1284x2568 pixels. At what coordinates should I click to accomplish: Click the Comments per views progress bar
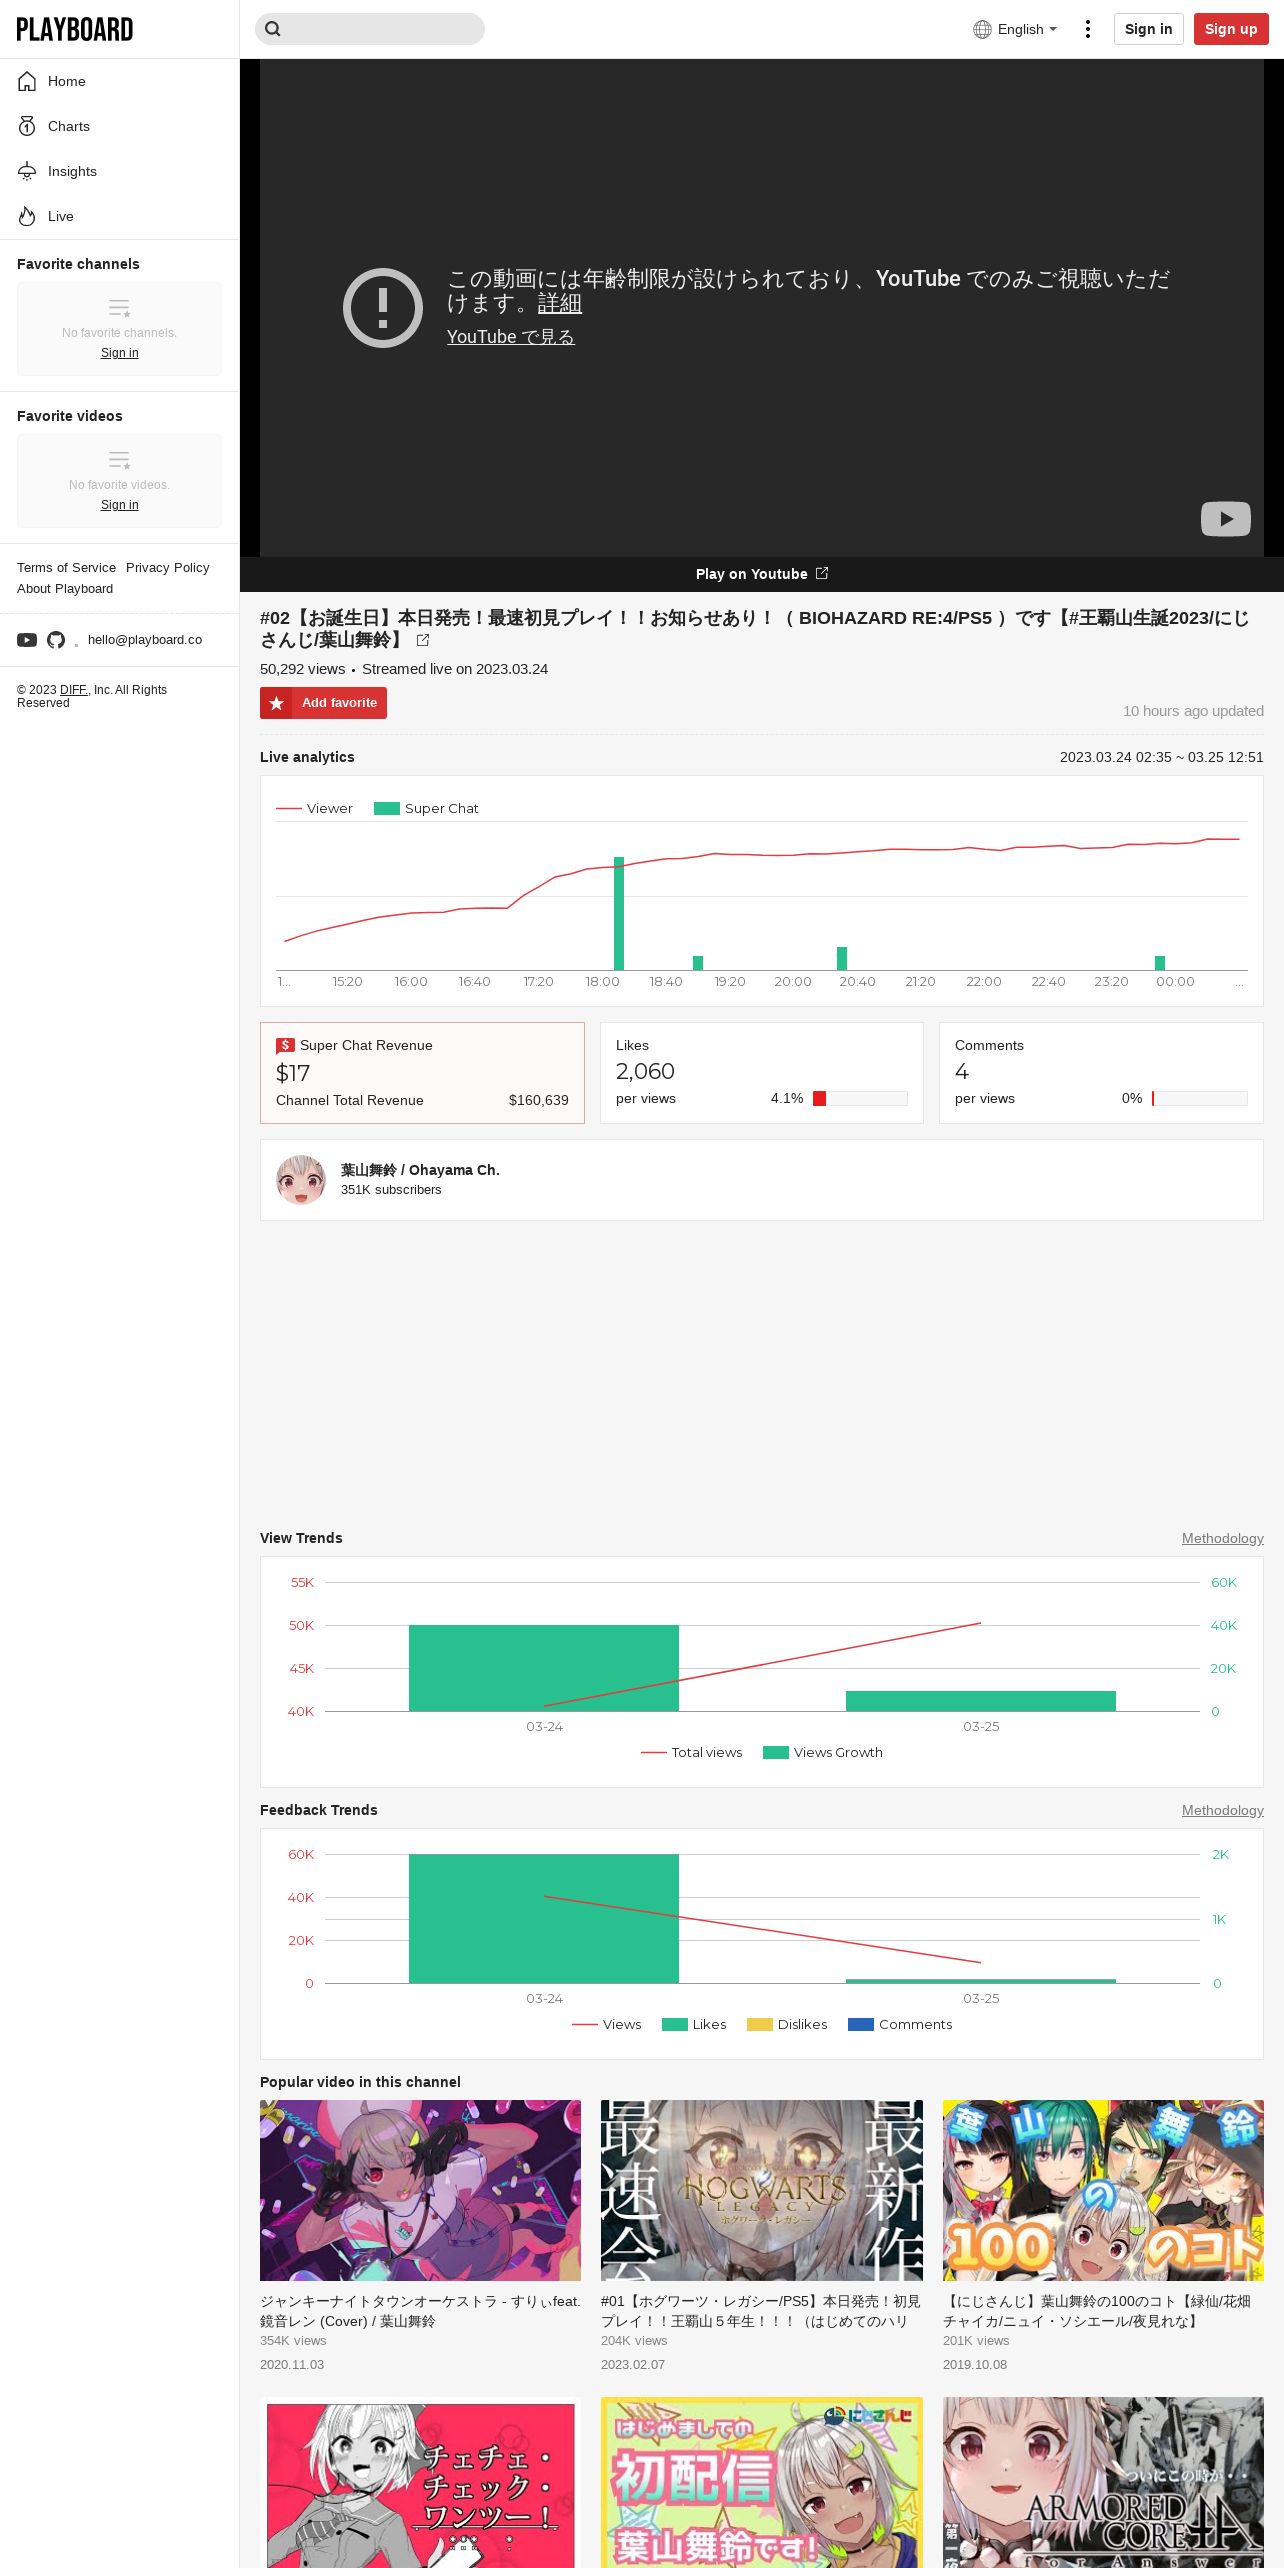pyautogui.click(x=1199, y=1098)
